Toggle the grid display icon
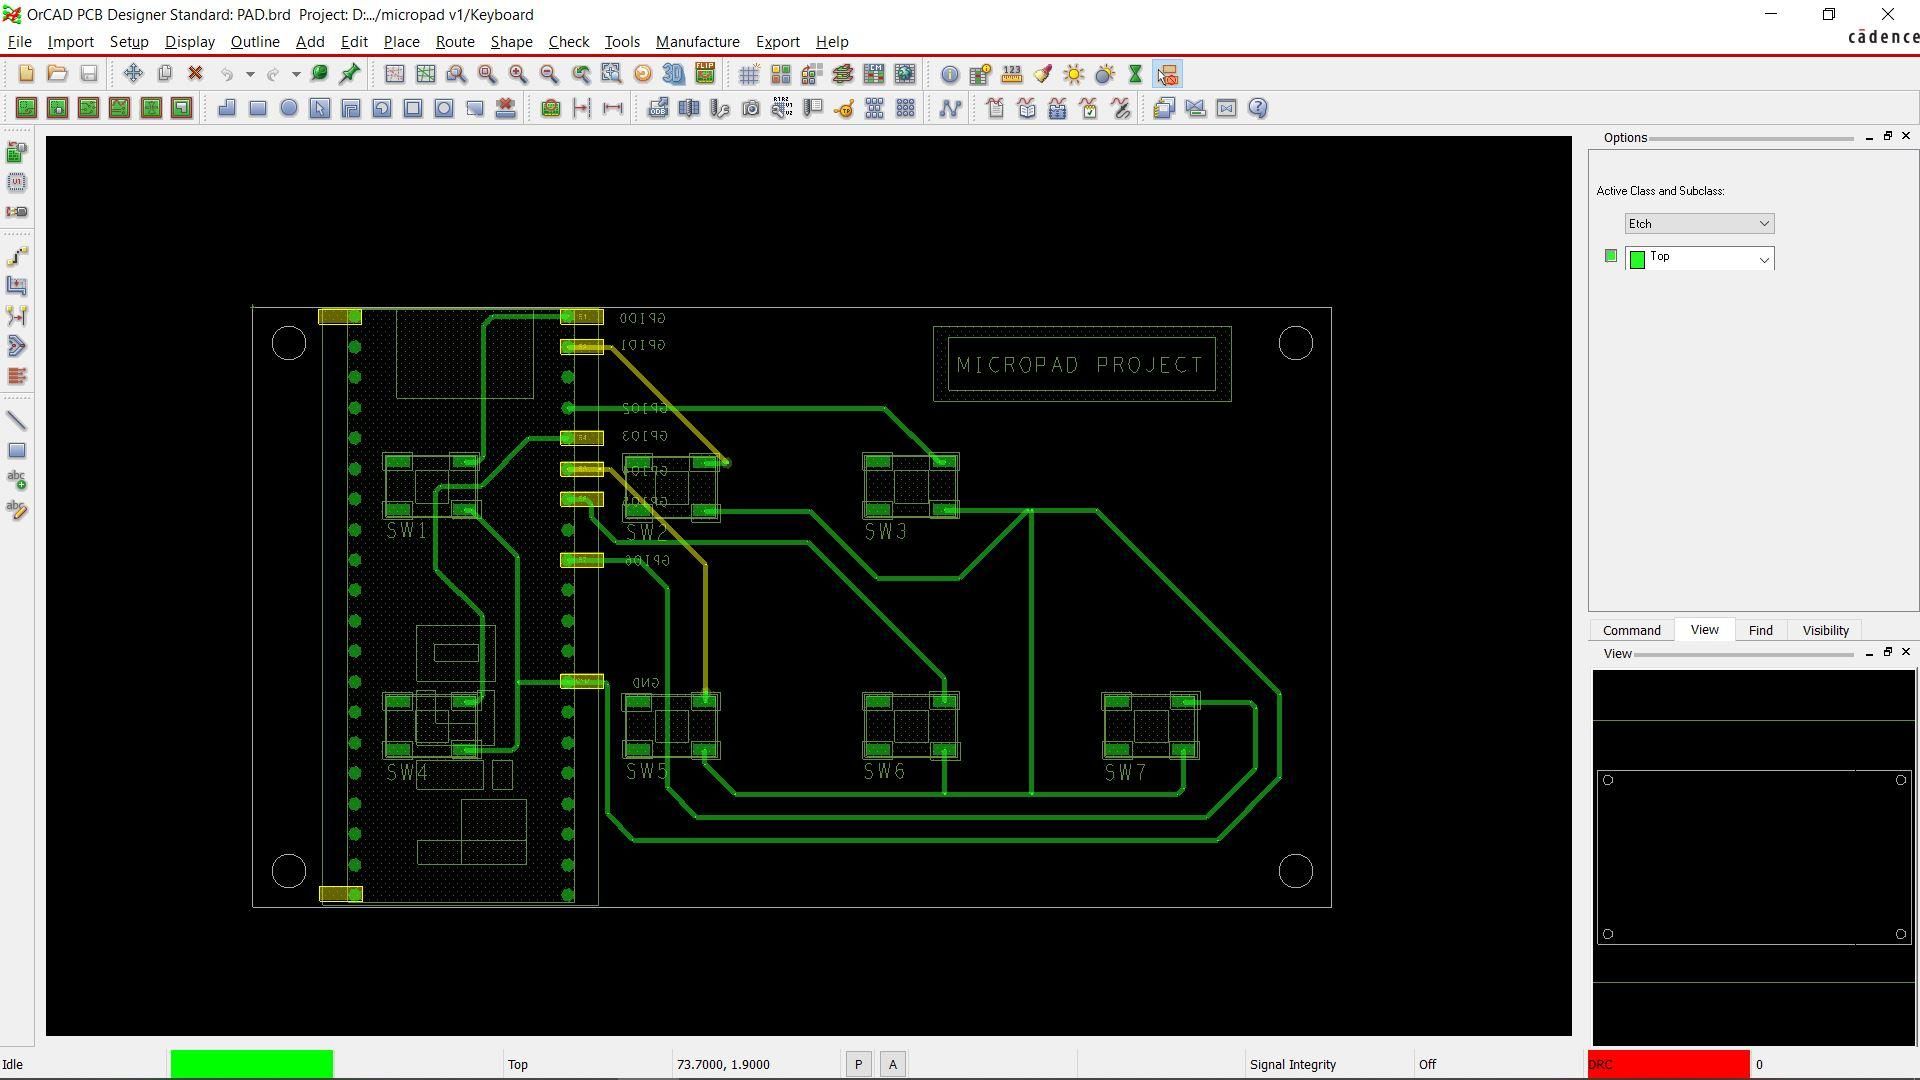The width and height of the screenshot is (1920, 1080). point(749,74)
